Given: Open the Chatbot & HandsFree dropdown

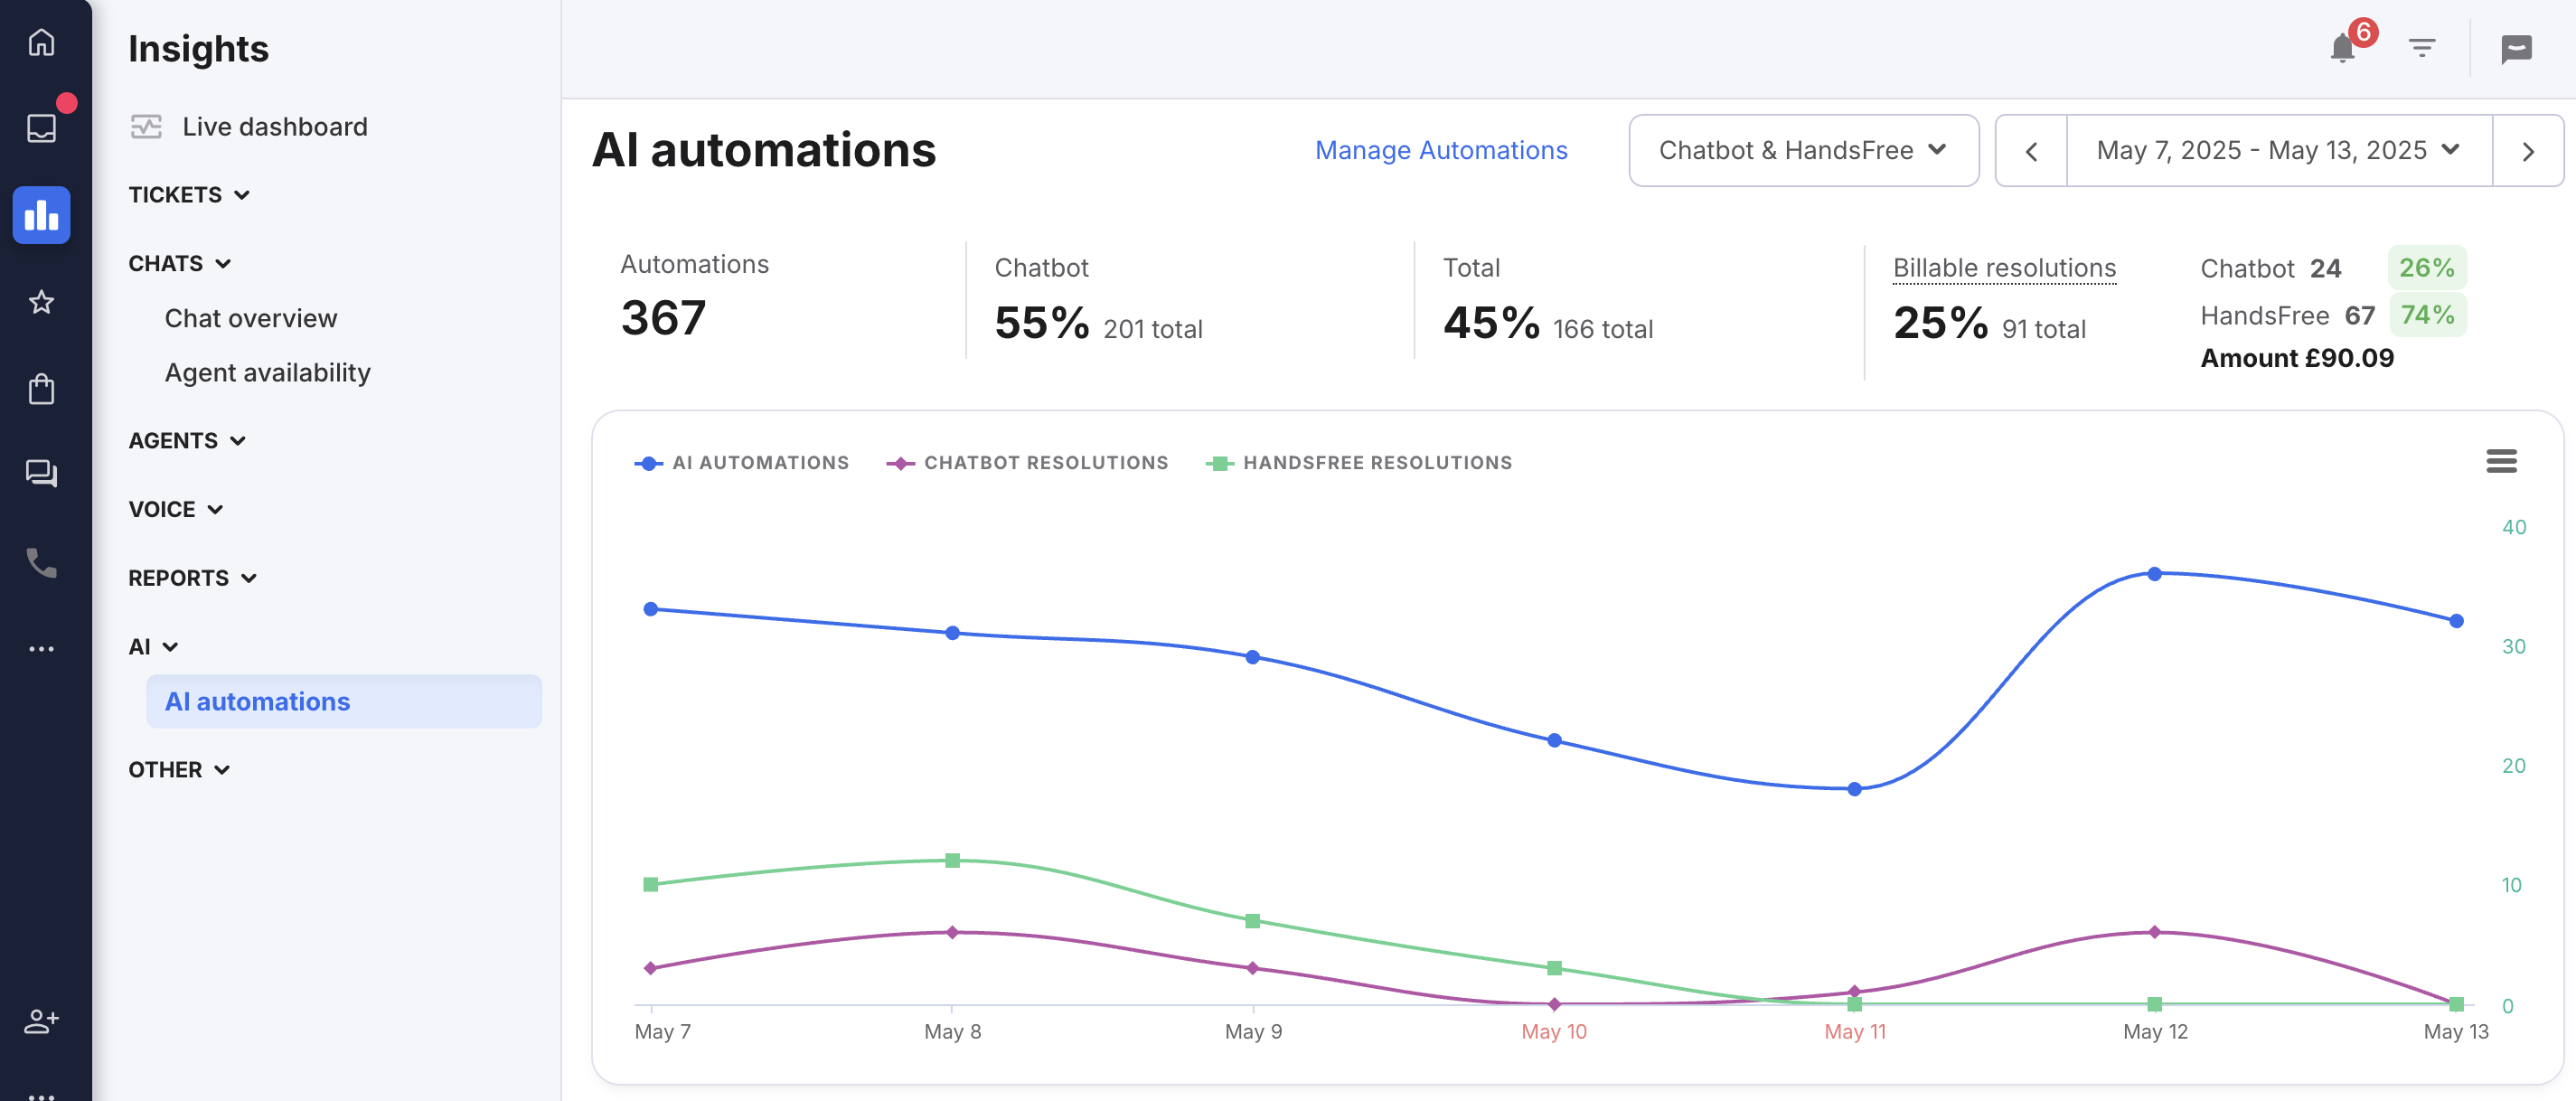Looking at the screenshot, I should 1803,150.
